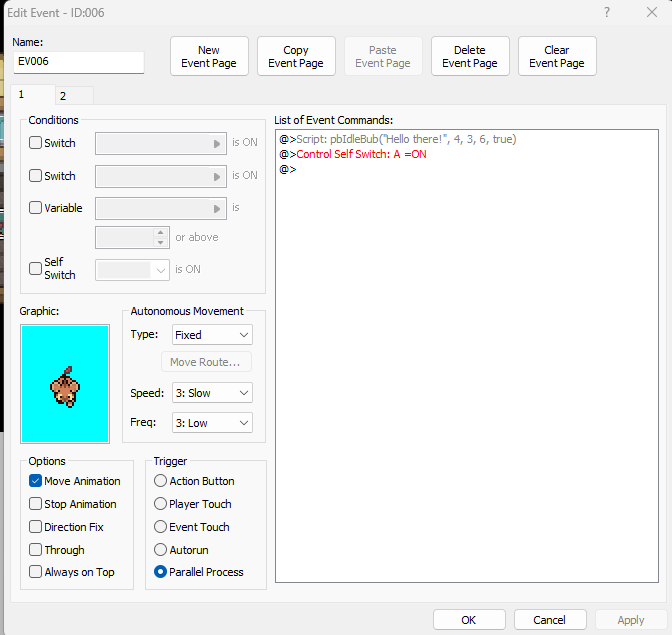This screenshot has height=635, width=672.
Task: Click Copy Event Page
Action: [296, 57]
